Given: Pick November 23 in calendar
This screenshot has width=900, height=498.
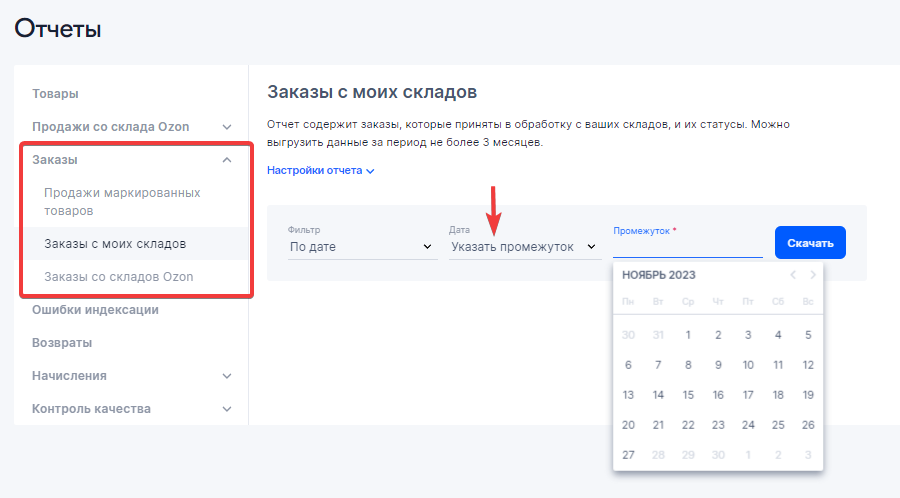Looking at the screenshot, I should (x=718, y=425).
